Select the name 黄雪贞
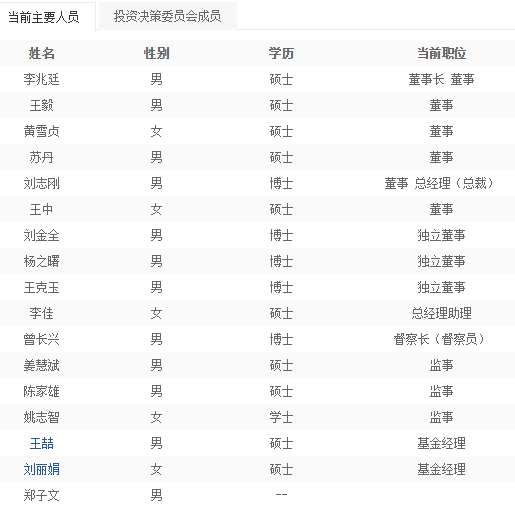The image size is (515, 509). click(42, 131)
